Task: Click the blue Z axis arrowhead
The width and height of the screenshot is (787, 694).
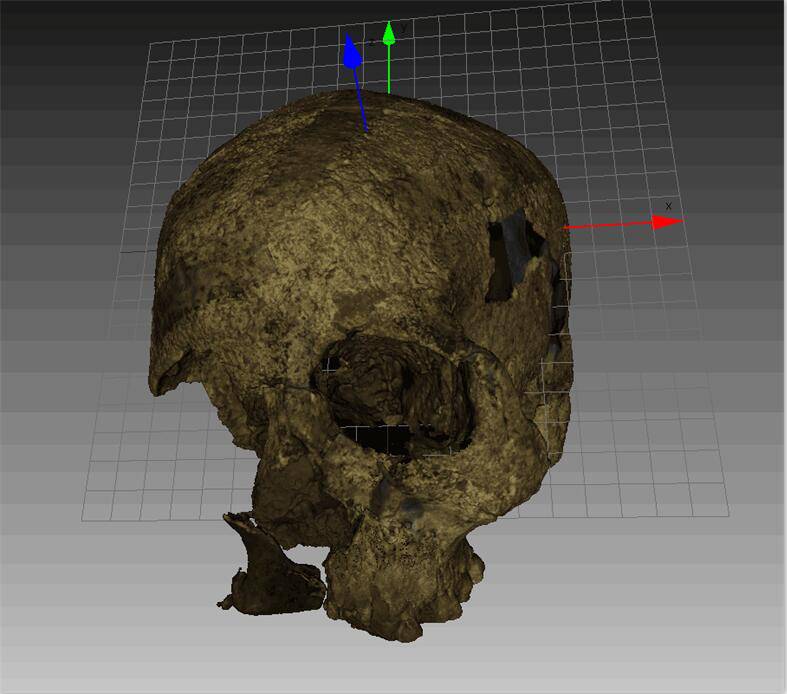Action: click(x=351, y=53)
